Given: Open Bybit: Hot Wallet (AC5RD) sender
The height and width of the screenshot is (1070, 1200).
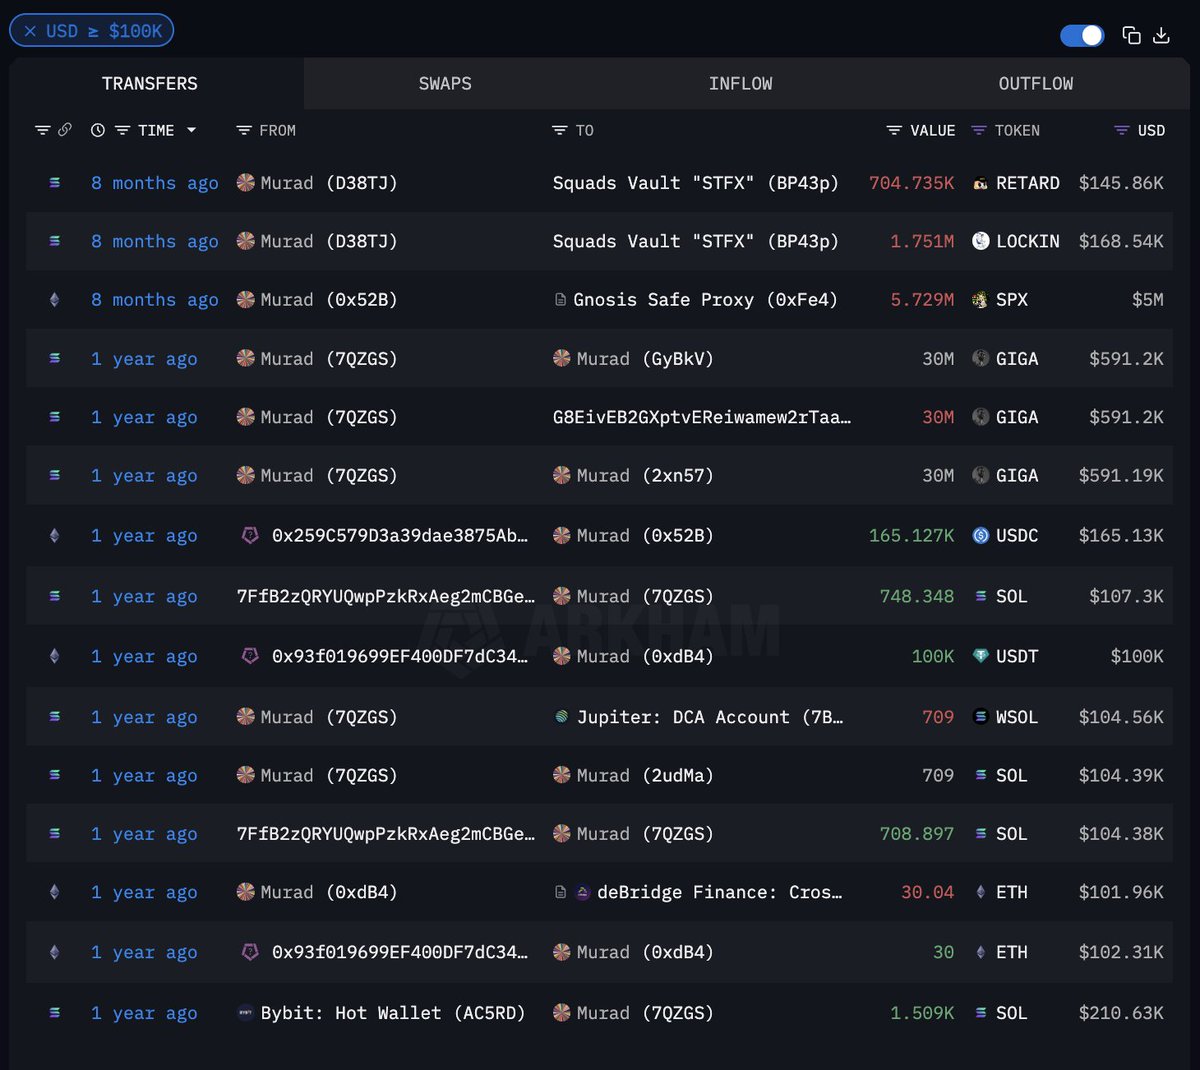Looking at the screenshot, I should pyautogui.click(x=393, y=1013).
